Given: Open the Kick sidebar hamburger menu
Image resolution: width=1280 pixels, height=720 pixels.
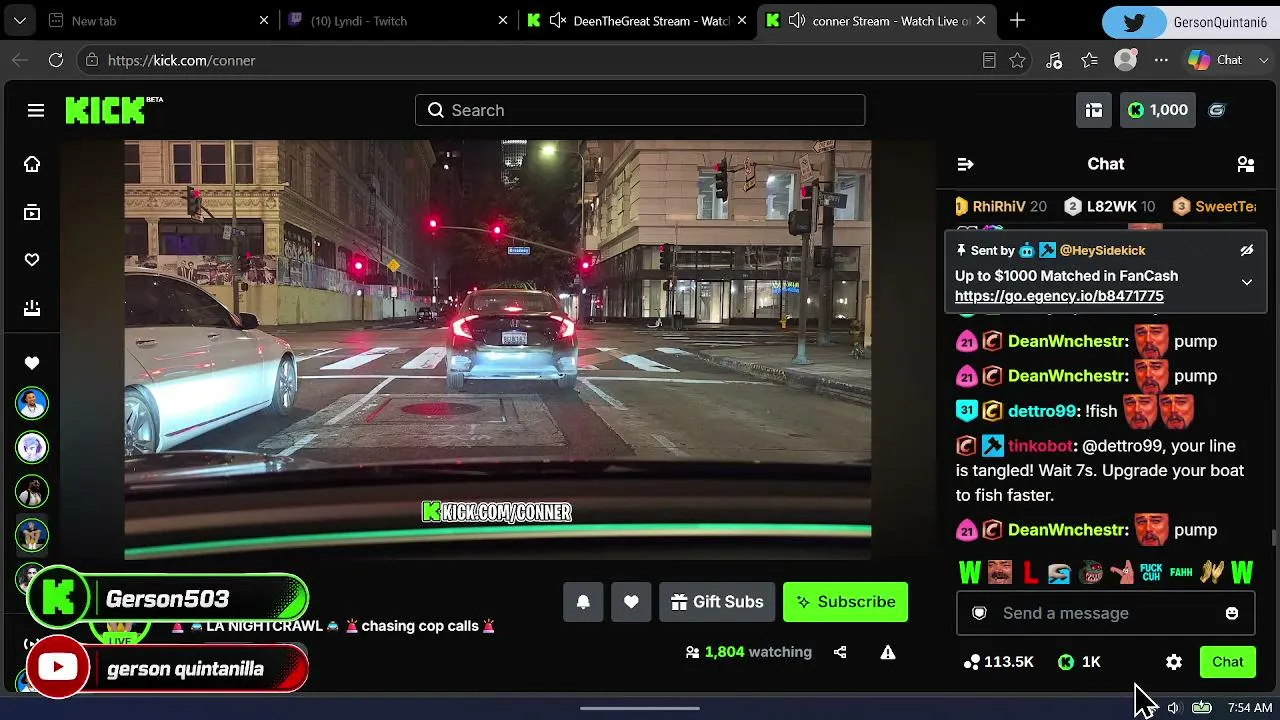Looking at the screenshot, I should click(36, 110).
